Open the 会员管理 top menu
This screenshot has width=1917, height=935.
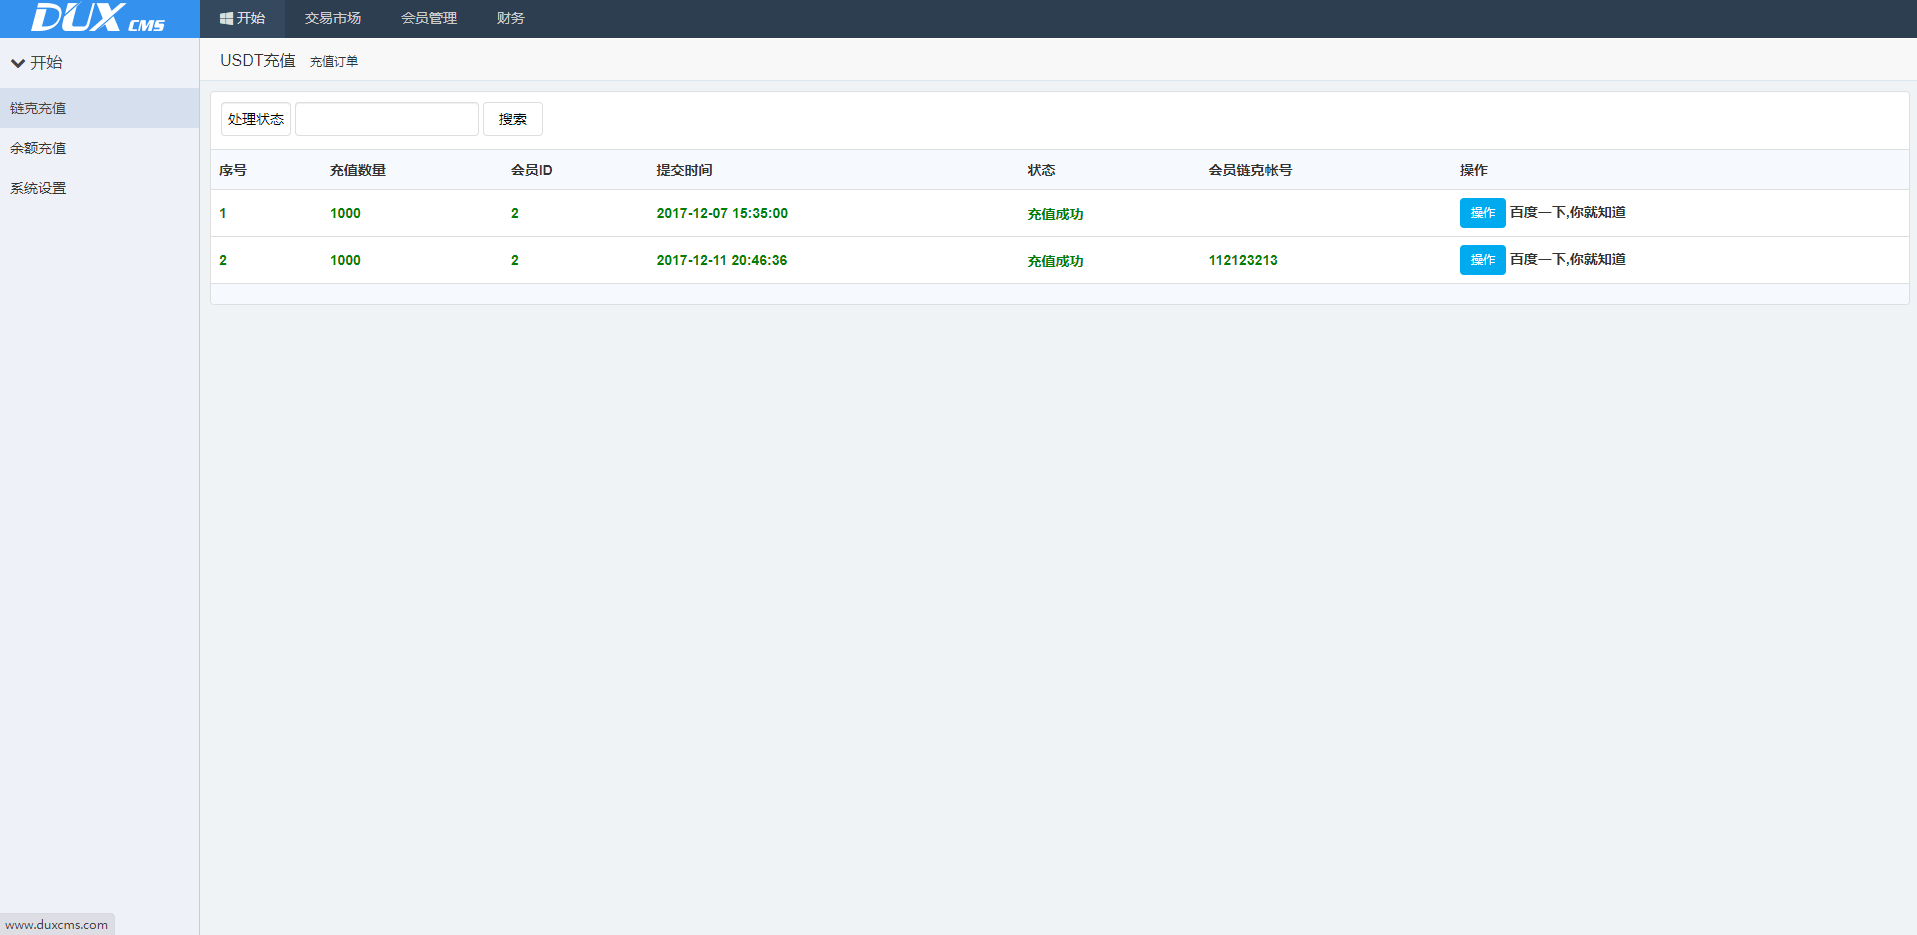click(428, 19)
